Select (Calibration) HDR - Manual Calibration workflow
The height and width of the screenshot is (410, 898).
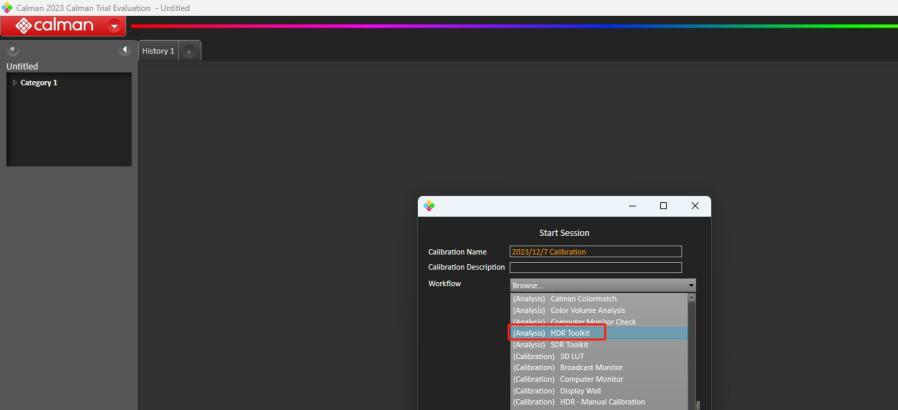[x=599, y=402]
